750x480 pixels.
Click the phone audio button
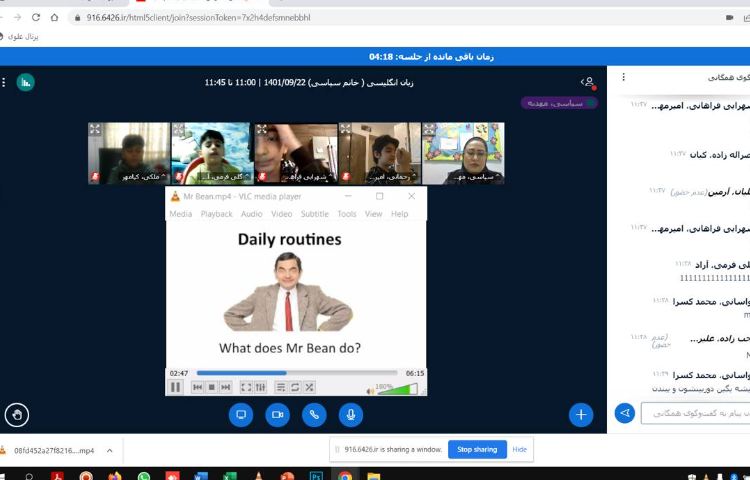click(x=314, y=414)
